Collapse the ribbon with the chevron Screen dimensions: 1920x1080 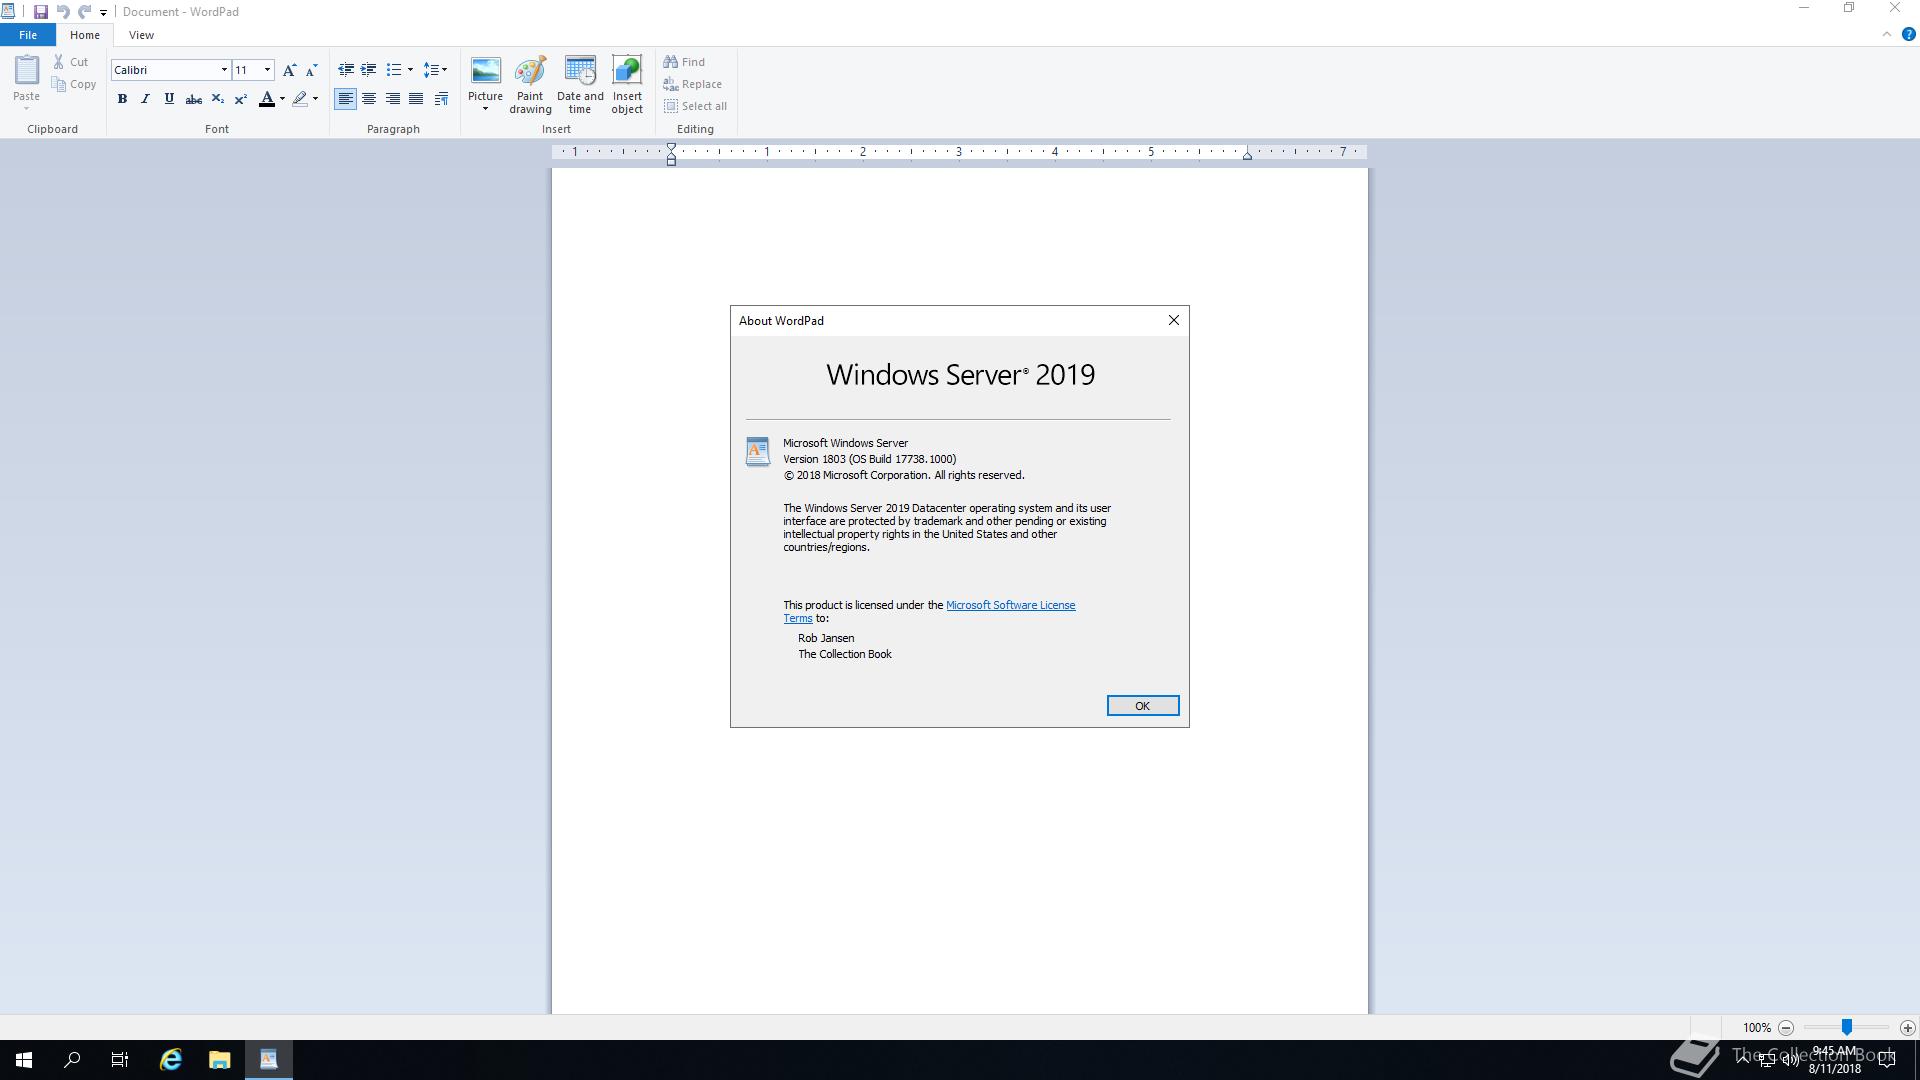(1887, 34)
